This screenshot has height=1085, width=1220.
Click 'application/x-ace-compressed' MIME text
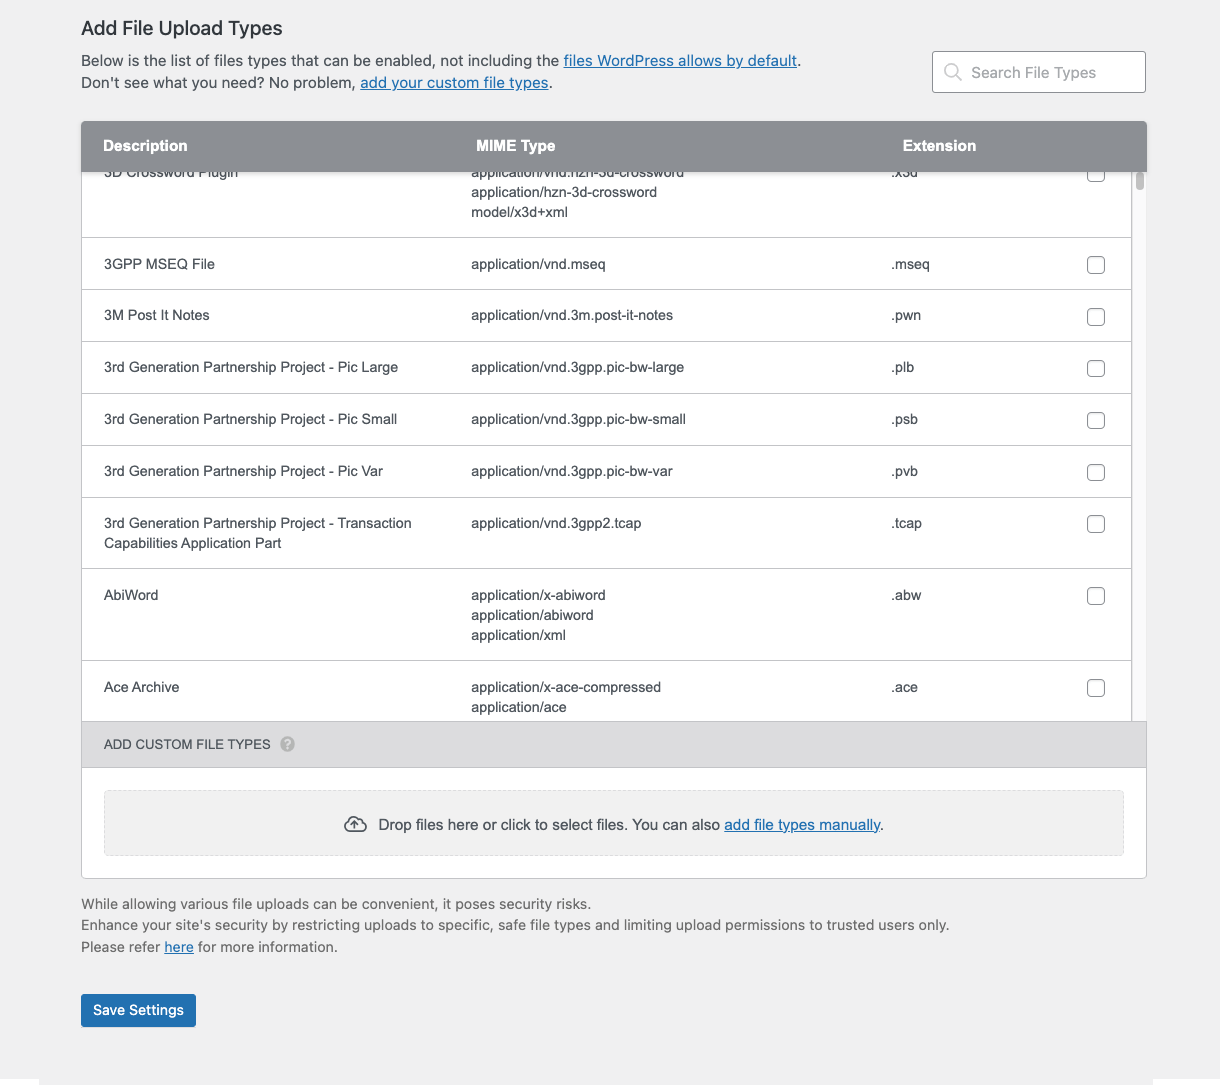[566, 687]
